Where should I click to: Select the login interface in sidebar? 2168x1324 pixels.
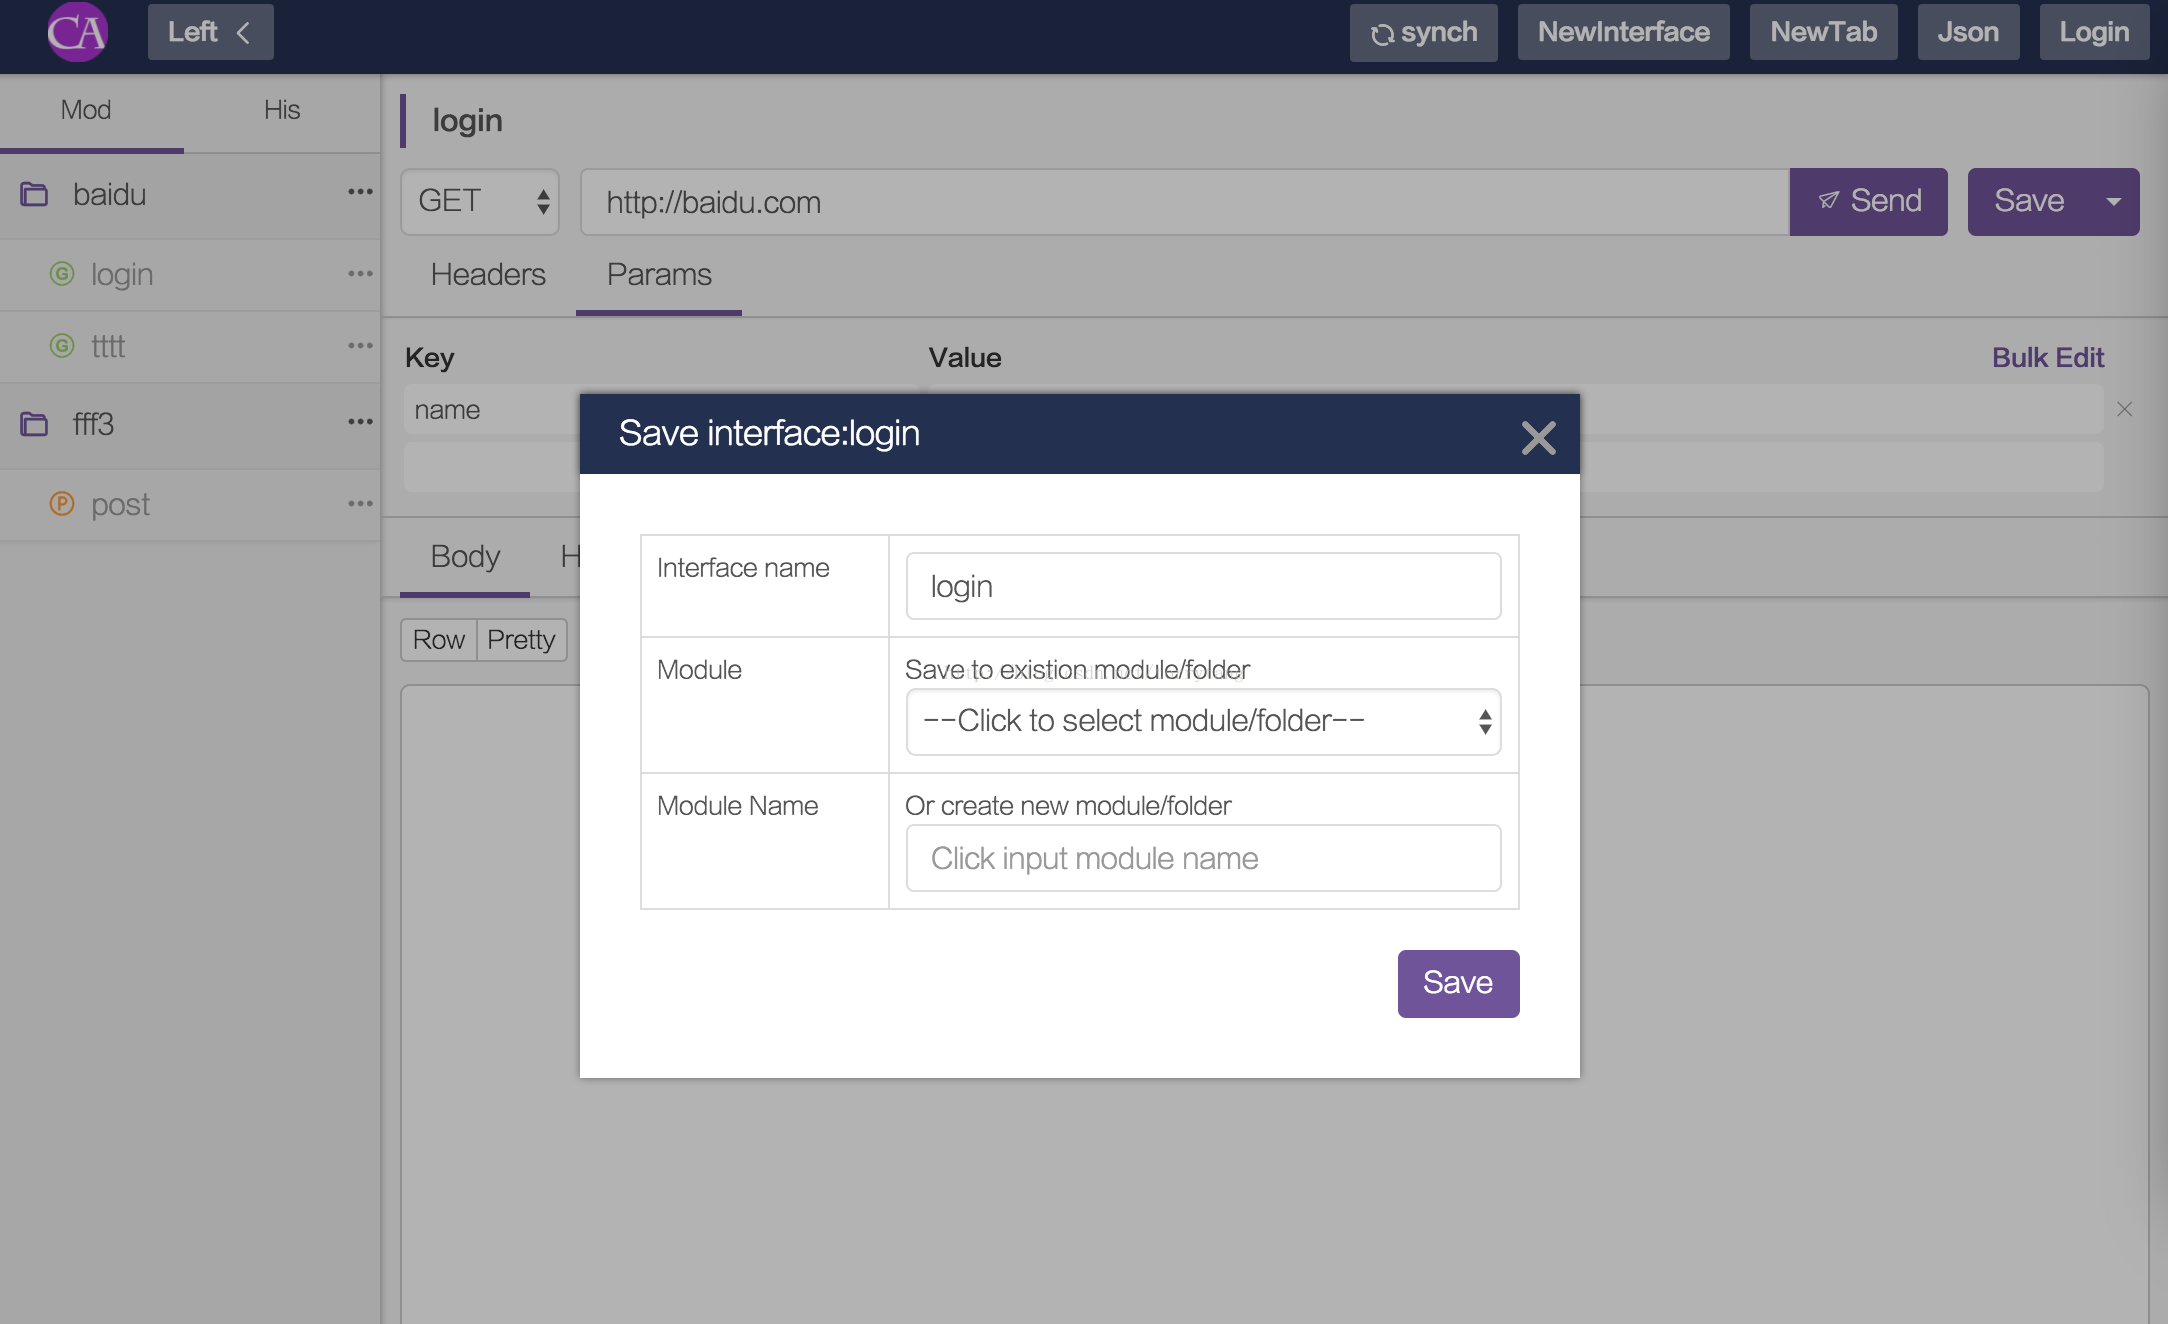pyautogui.click(x=122, y=274)
